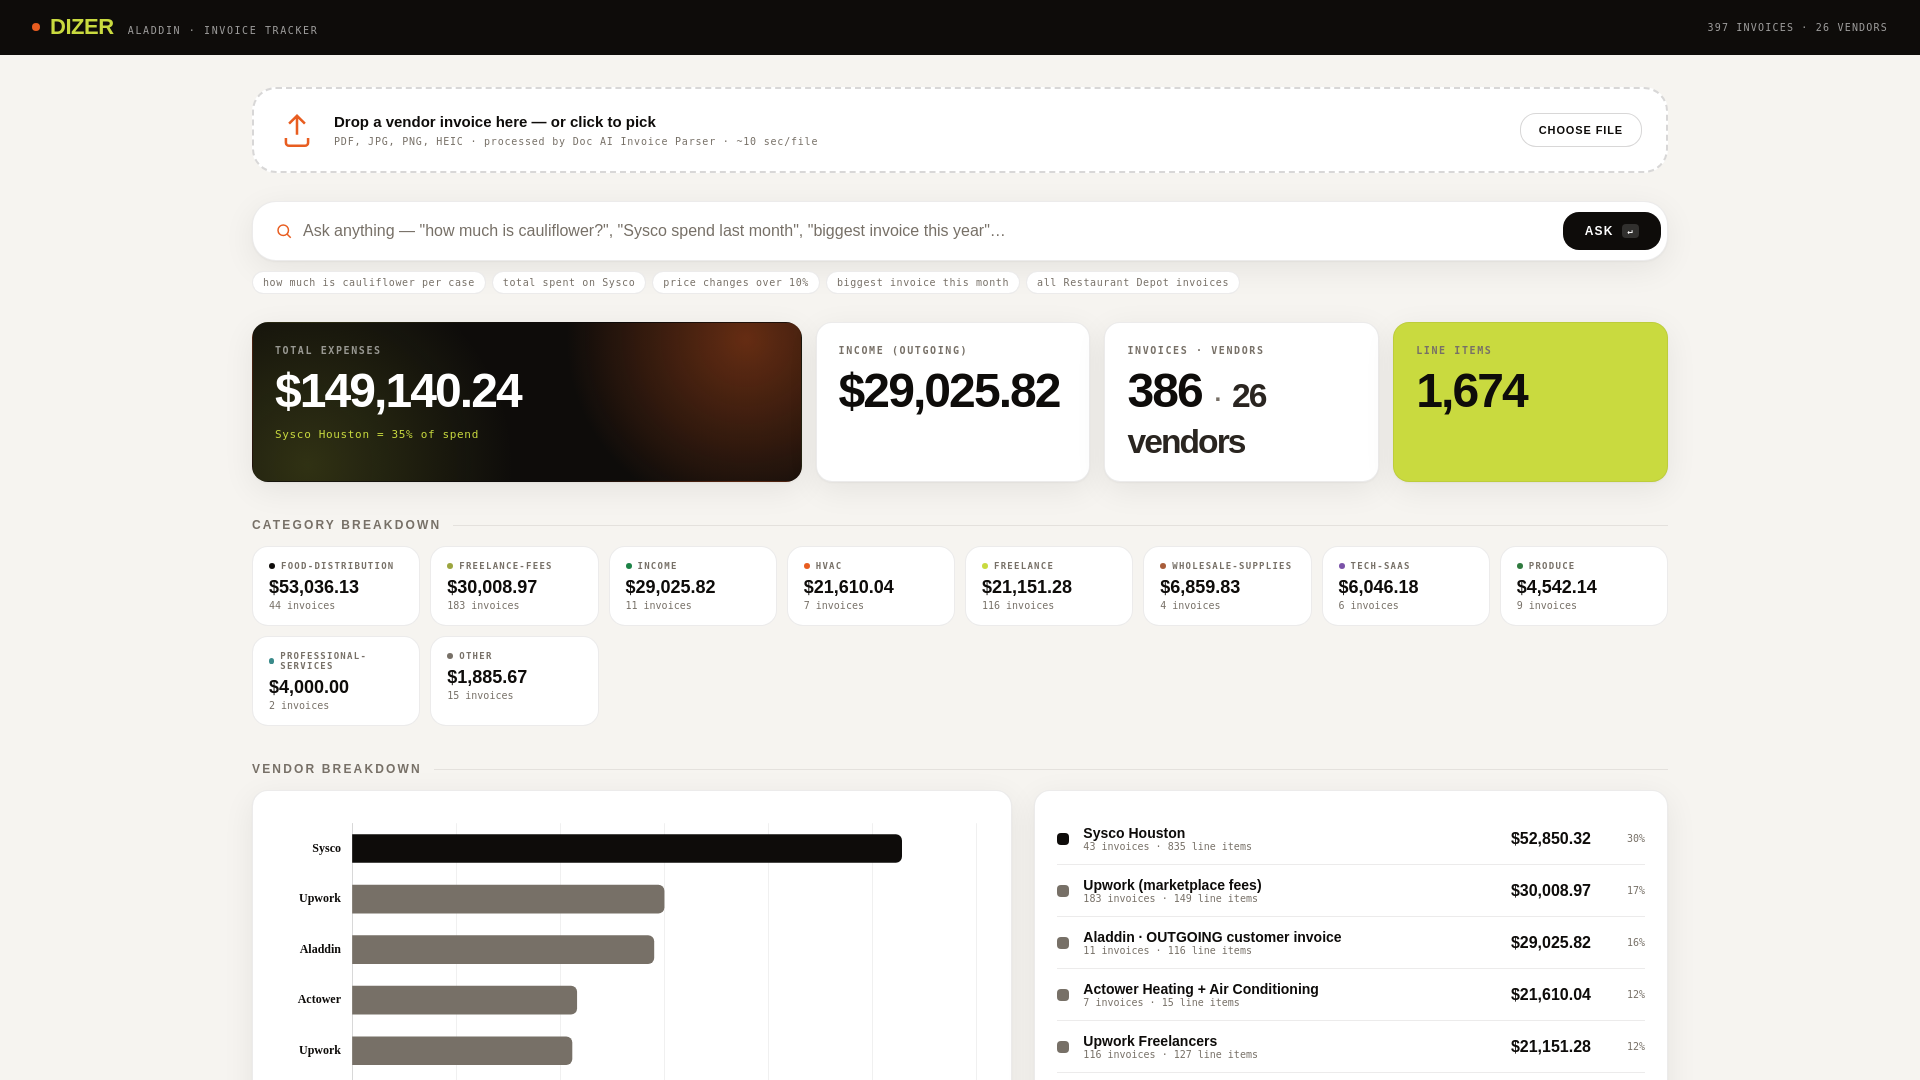Click the Upwork marketplace fees color square

tap(1063, 891)
